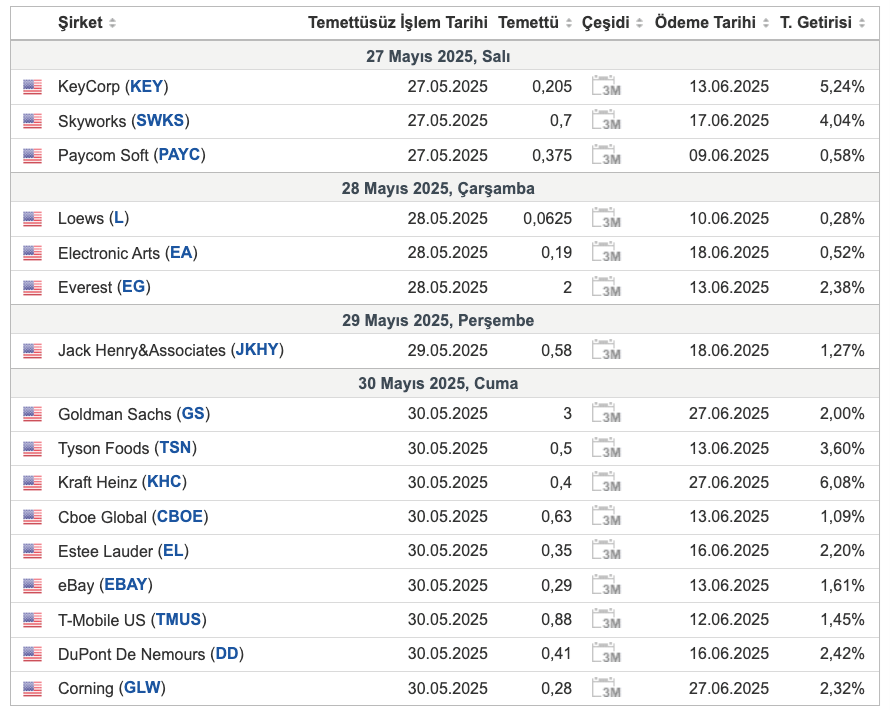The height and width of the screenshot is (710, 890).
Task: Click the 3M calendar icon for Cboe Global
Action: click(606, 516)
